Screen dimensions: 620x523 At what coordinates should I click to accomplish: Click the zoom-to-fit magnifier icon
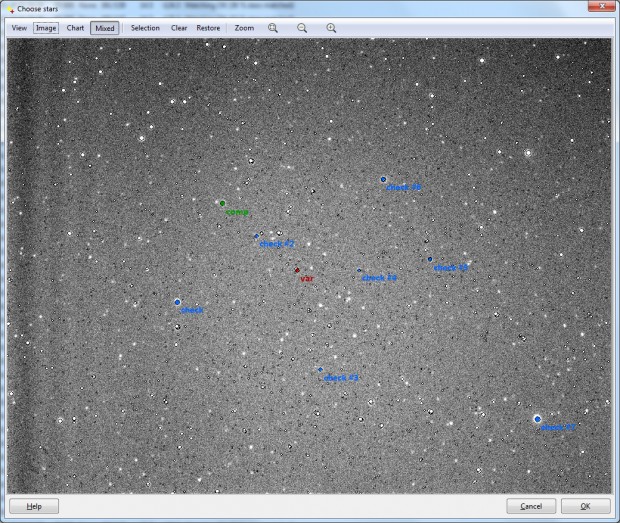(x=273, y=28)
